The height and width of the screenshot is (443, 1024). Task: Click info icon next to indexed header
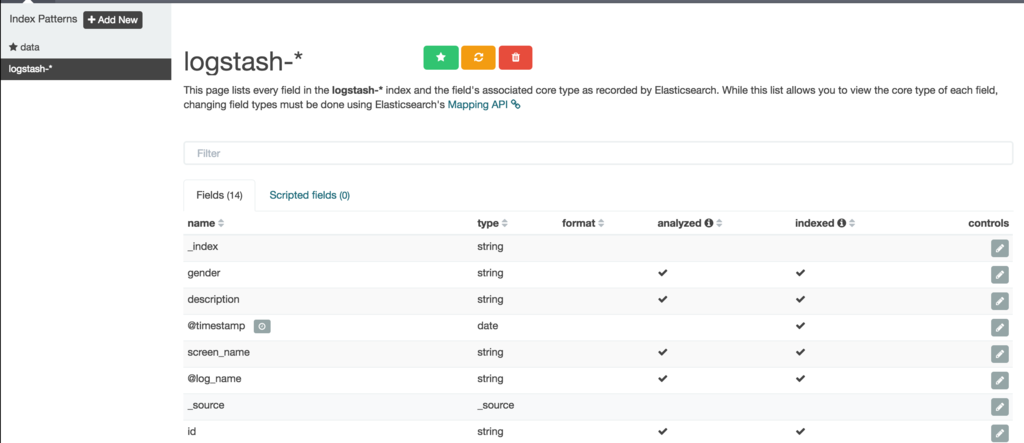(x=842, y=223)
